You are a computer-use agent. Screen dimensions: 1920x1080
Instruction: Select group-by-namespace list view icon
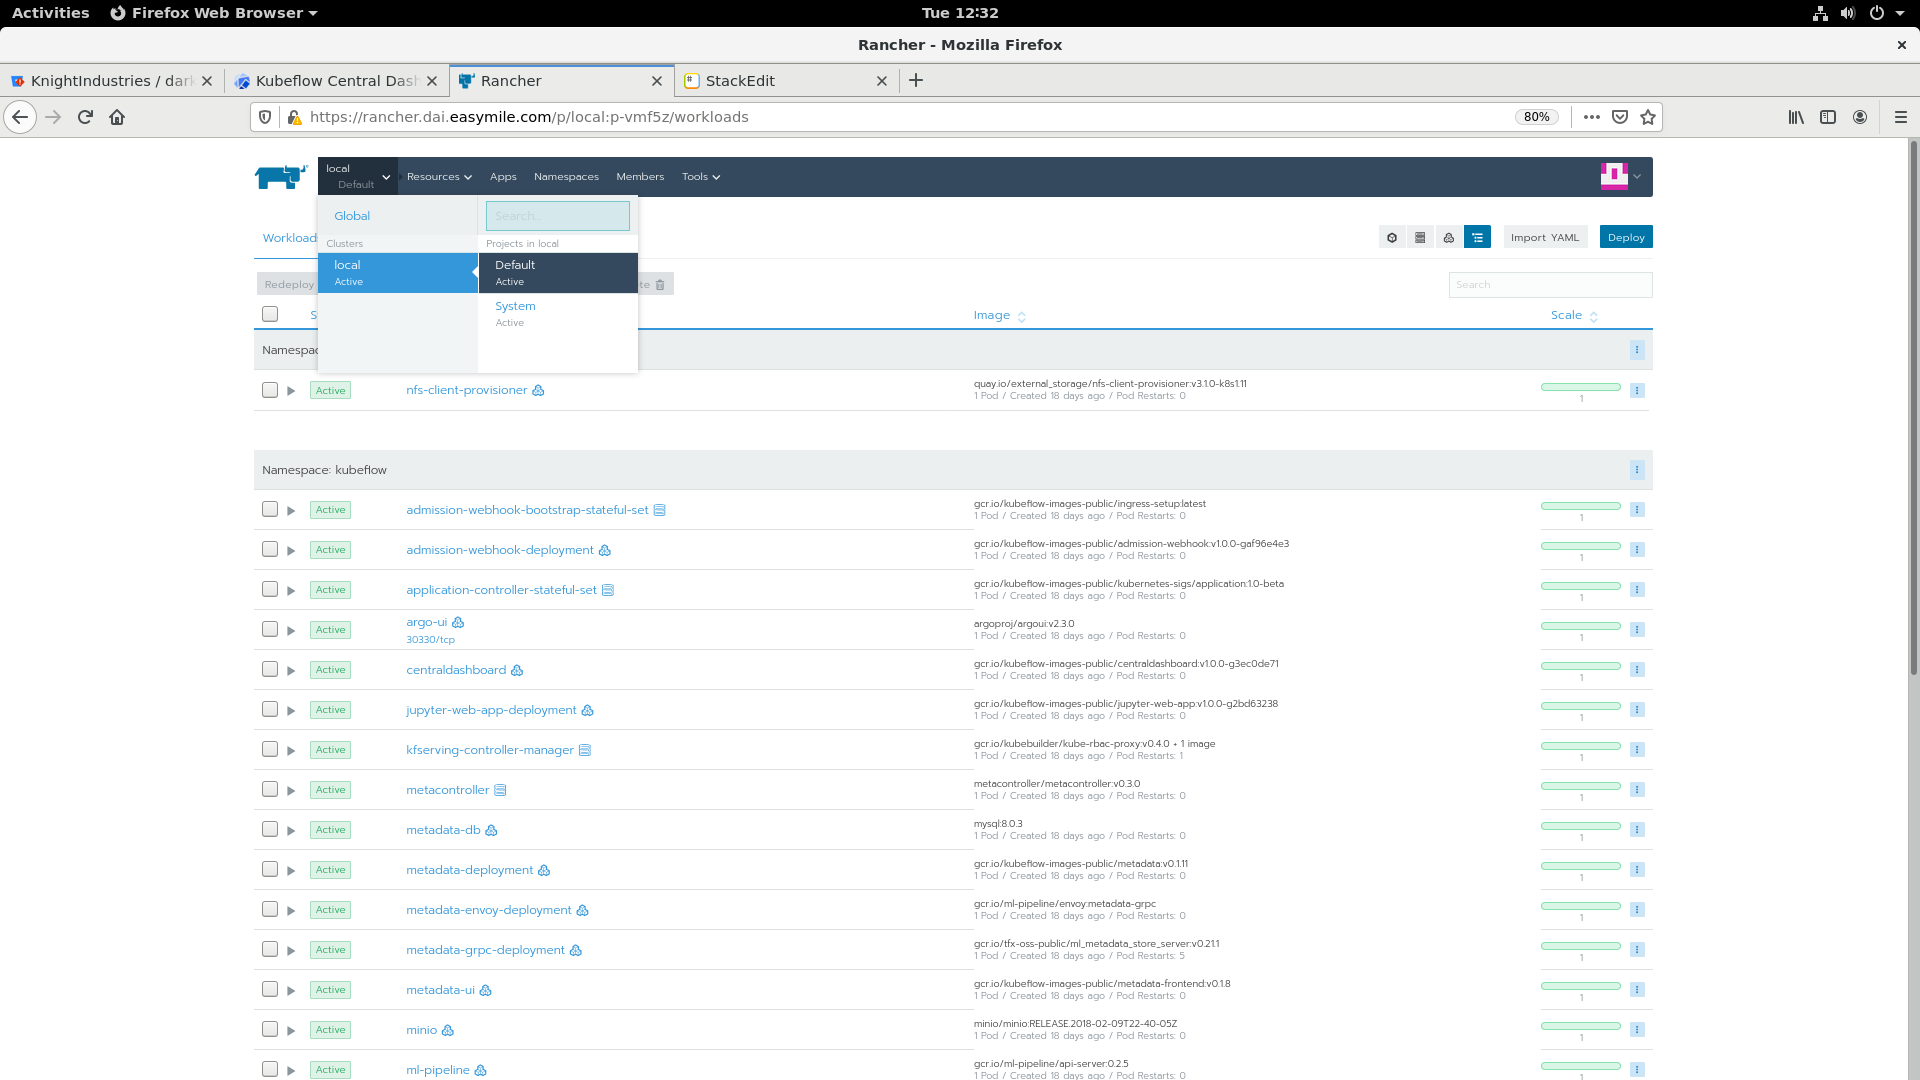point(1477,237)
